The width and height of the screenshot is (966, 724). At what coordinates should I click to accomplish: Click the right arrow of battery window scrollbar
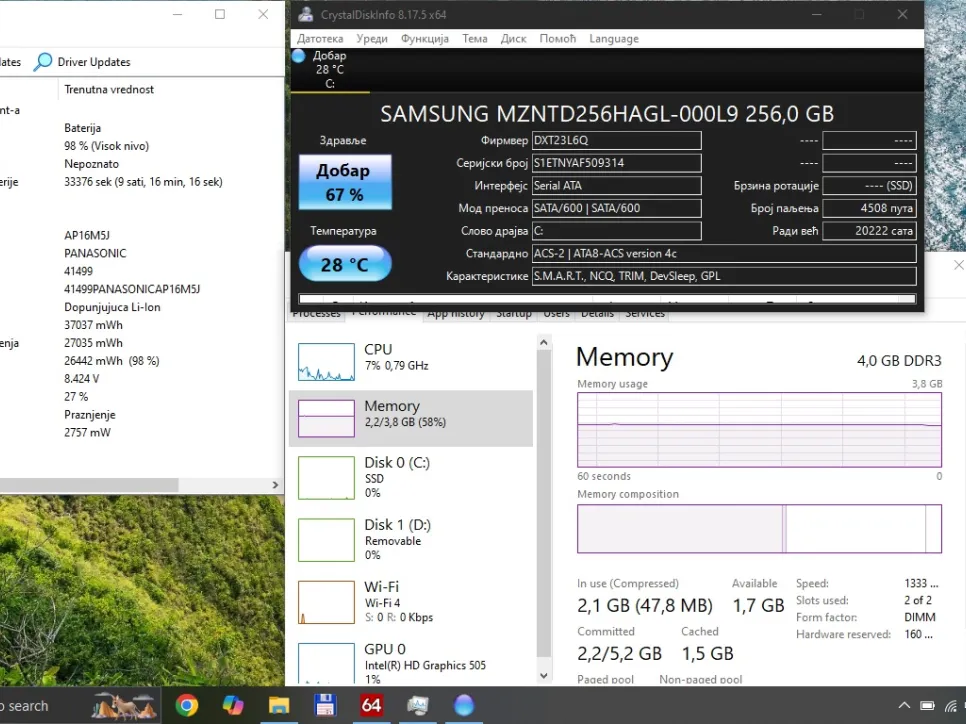[x=275, y=485]
